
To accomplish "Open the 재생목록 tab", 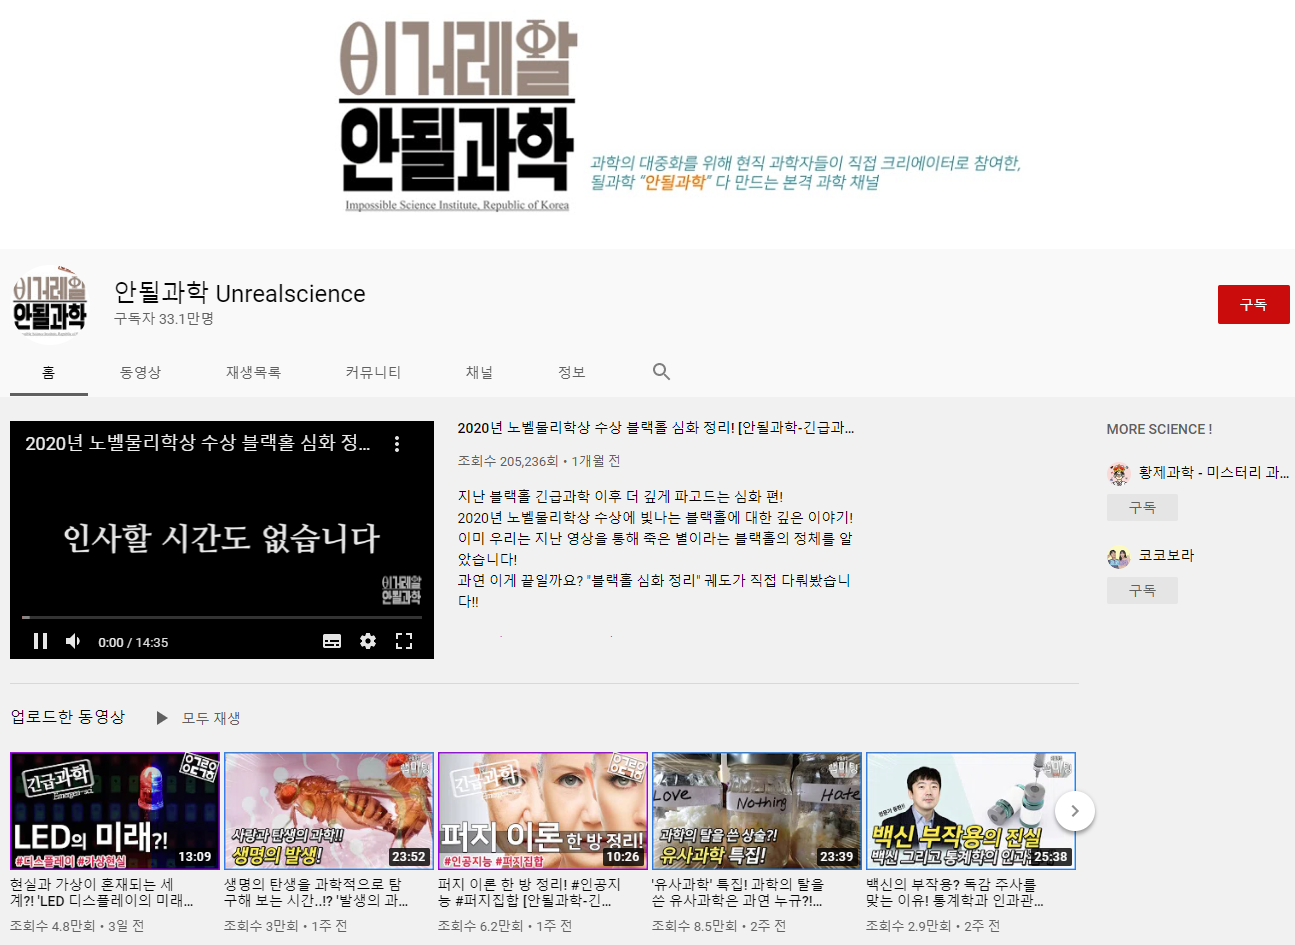I will pos(253,372).
